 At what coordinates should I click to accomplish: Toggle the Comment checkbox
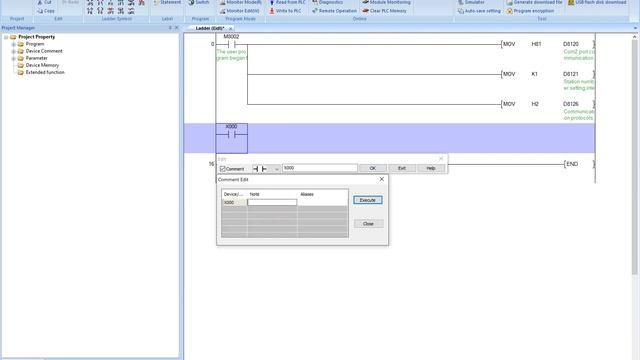222,169
